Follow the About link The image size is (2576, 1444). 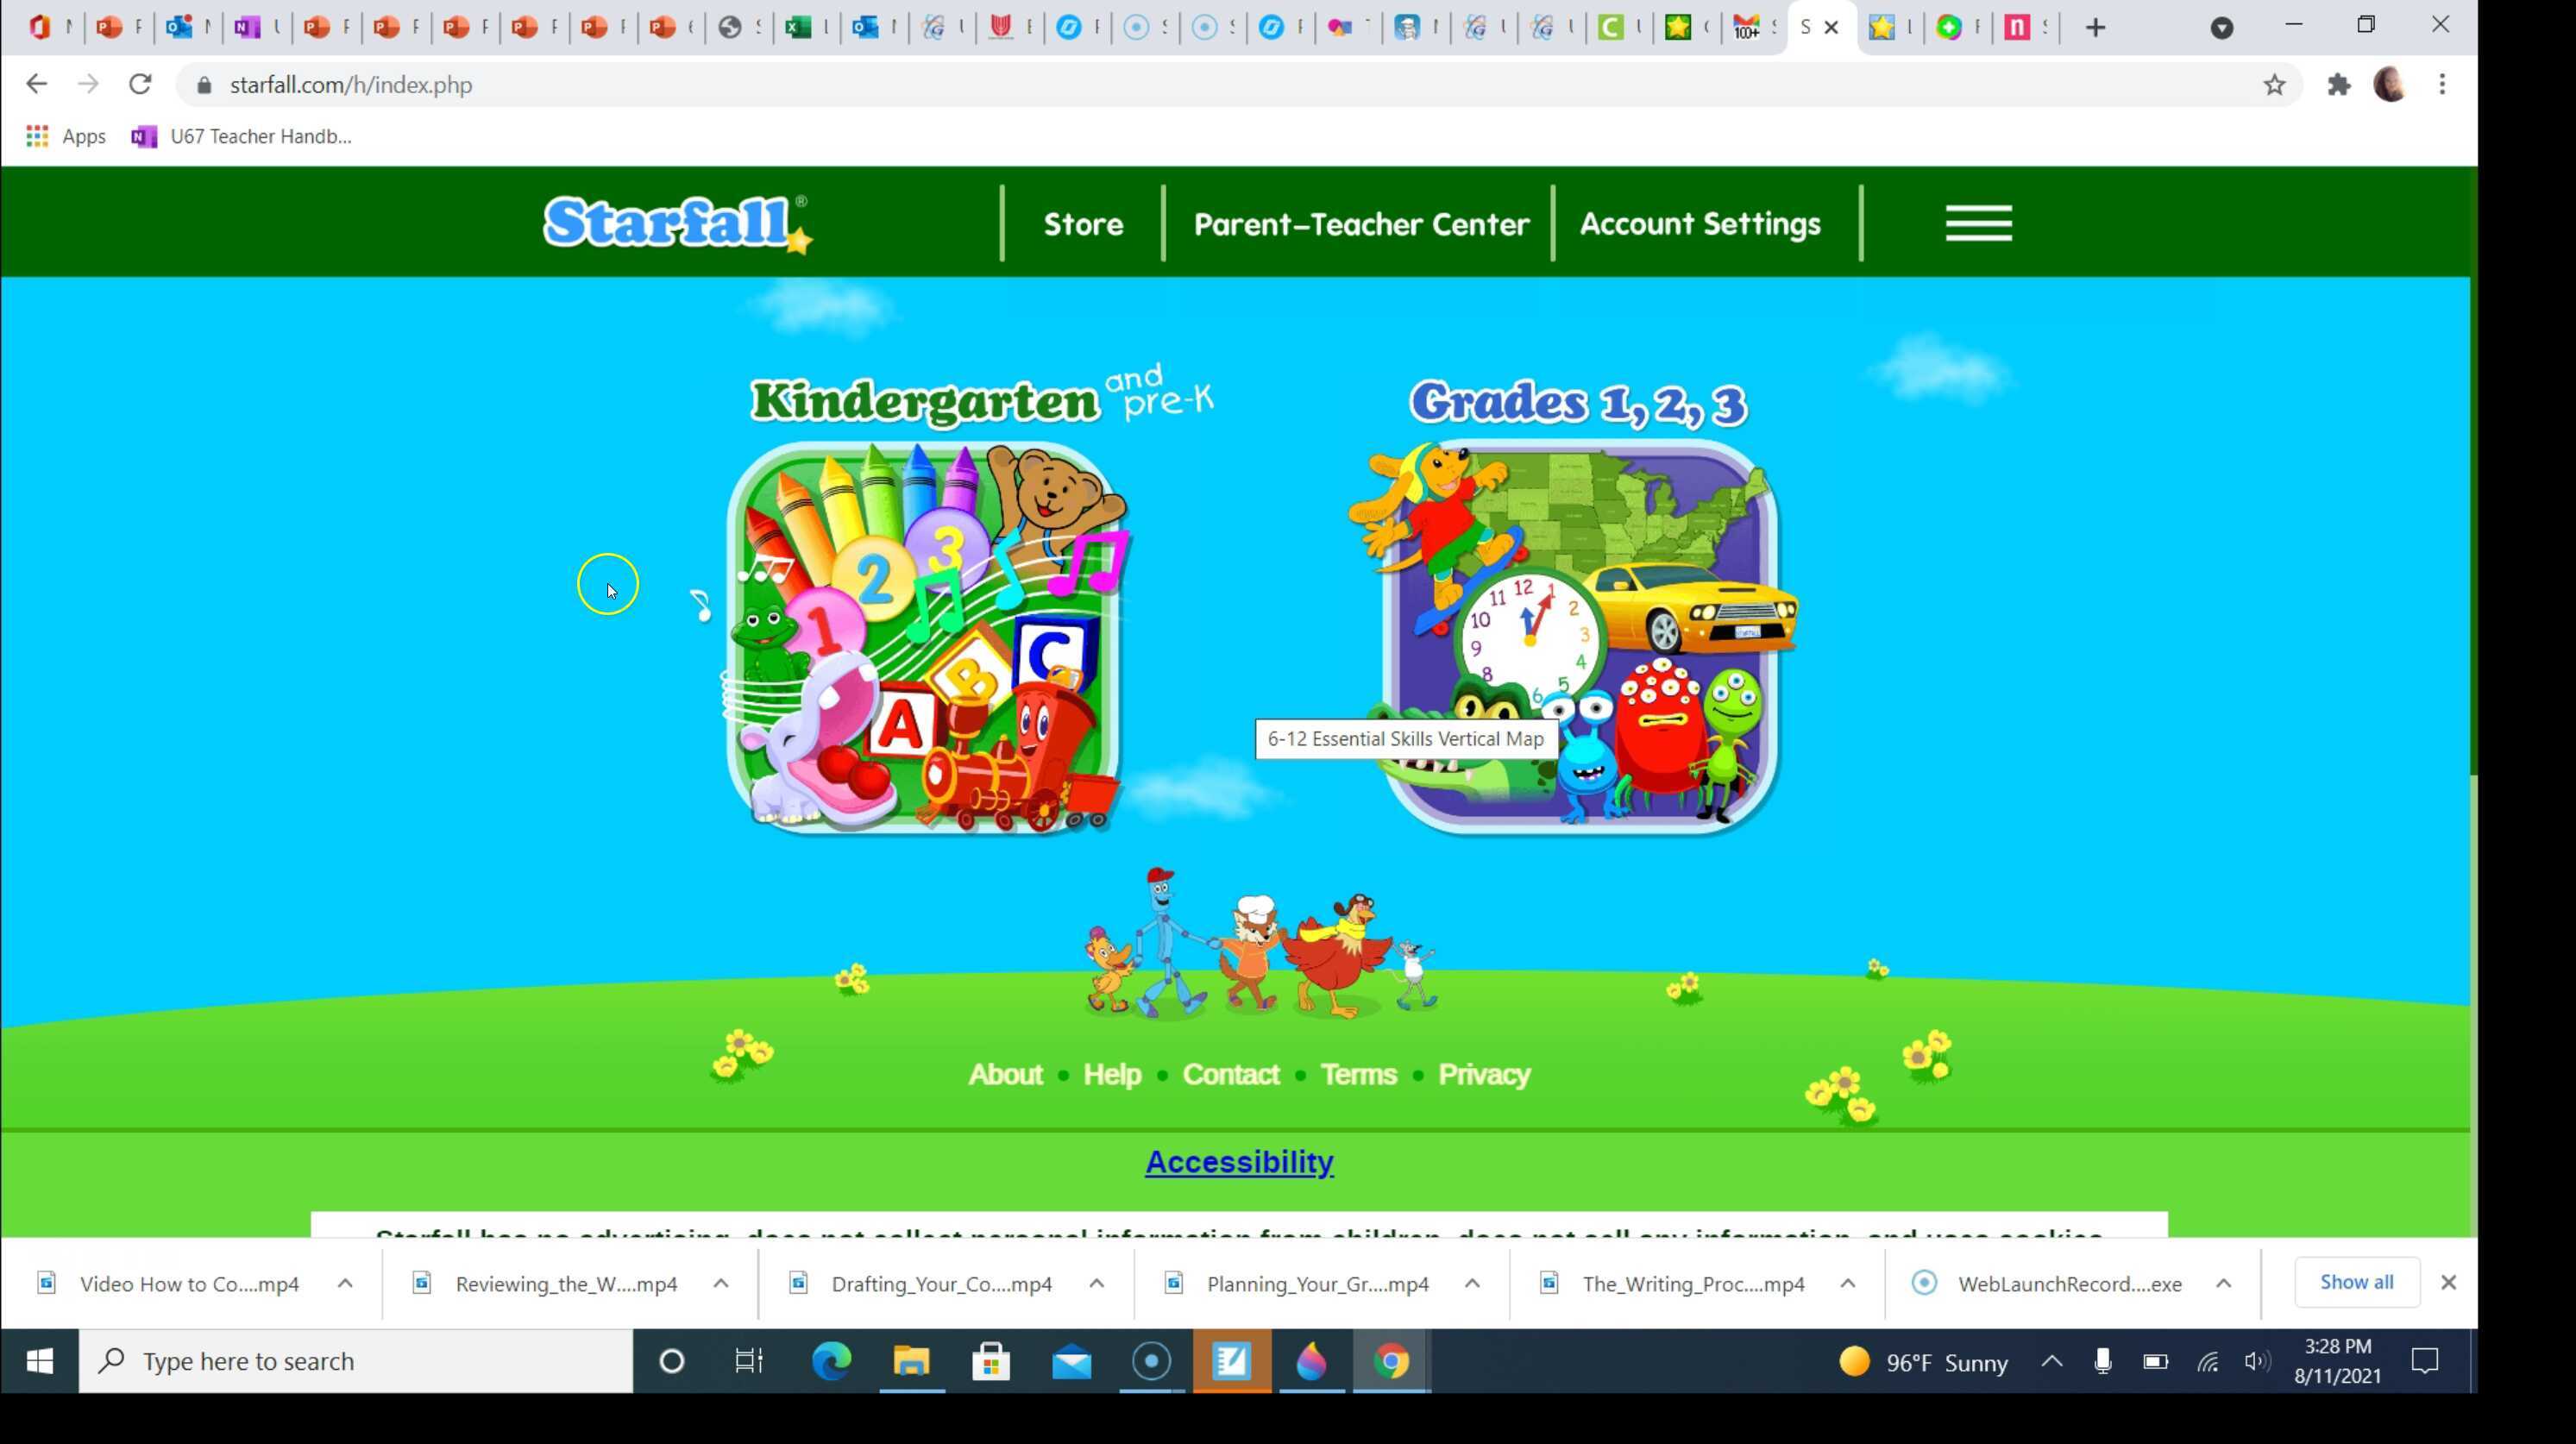click(1004, 1074)
